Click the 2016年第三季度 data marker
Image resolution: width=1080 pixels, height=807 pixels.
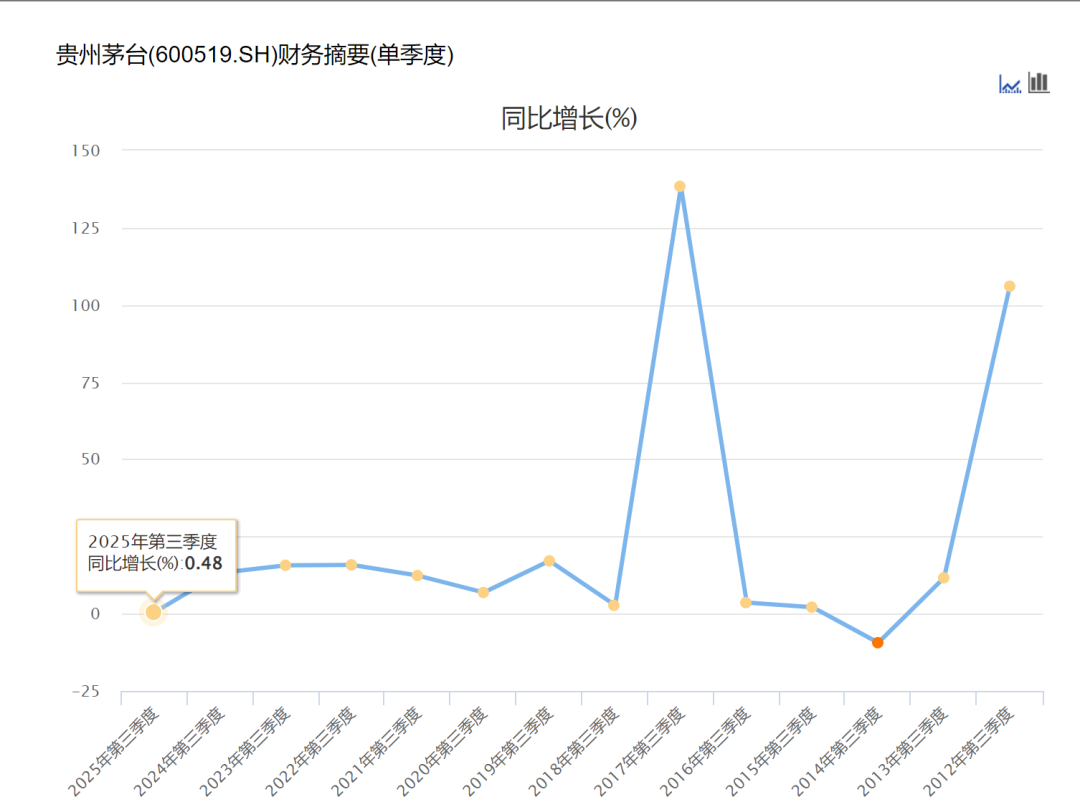pyautogui.click(x=745, y=602)
